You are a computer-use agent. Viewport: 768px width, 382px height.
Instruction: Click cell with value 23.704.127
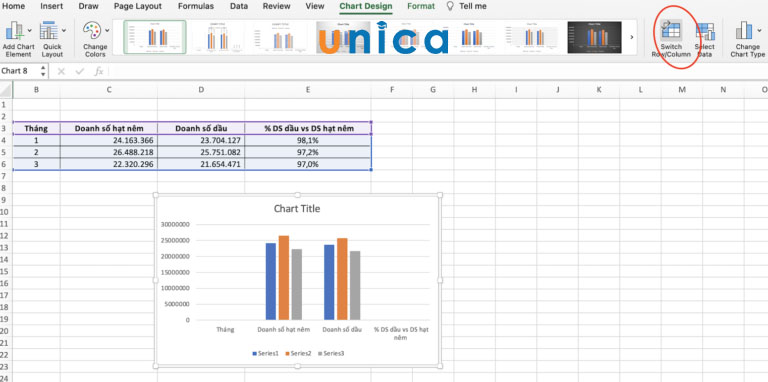point(201,140)
